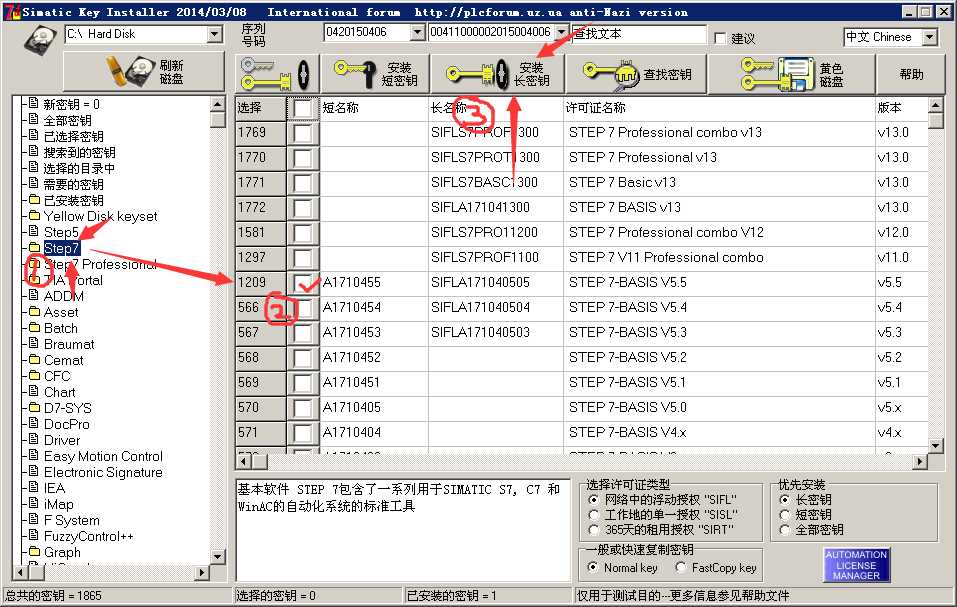Viewport: 957px width, 607px height.
Task: Select all keys priority radio button
Action: coord(785,530)
